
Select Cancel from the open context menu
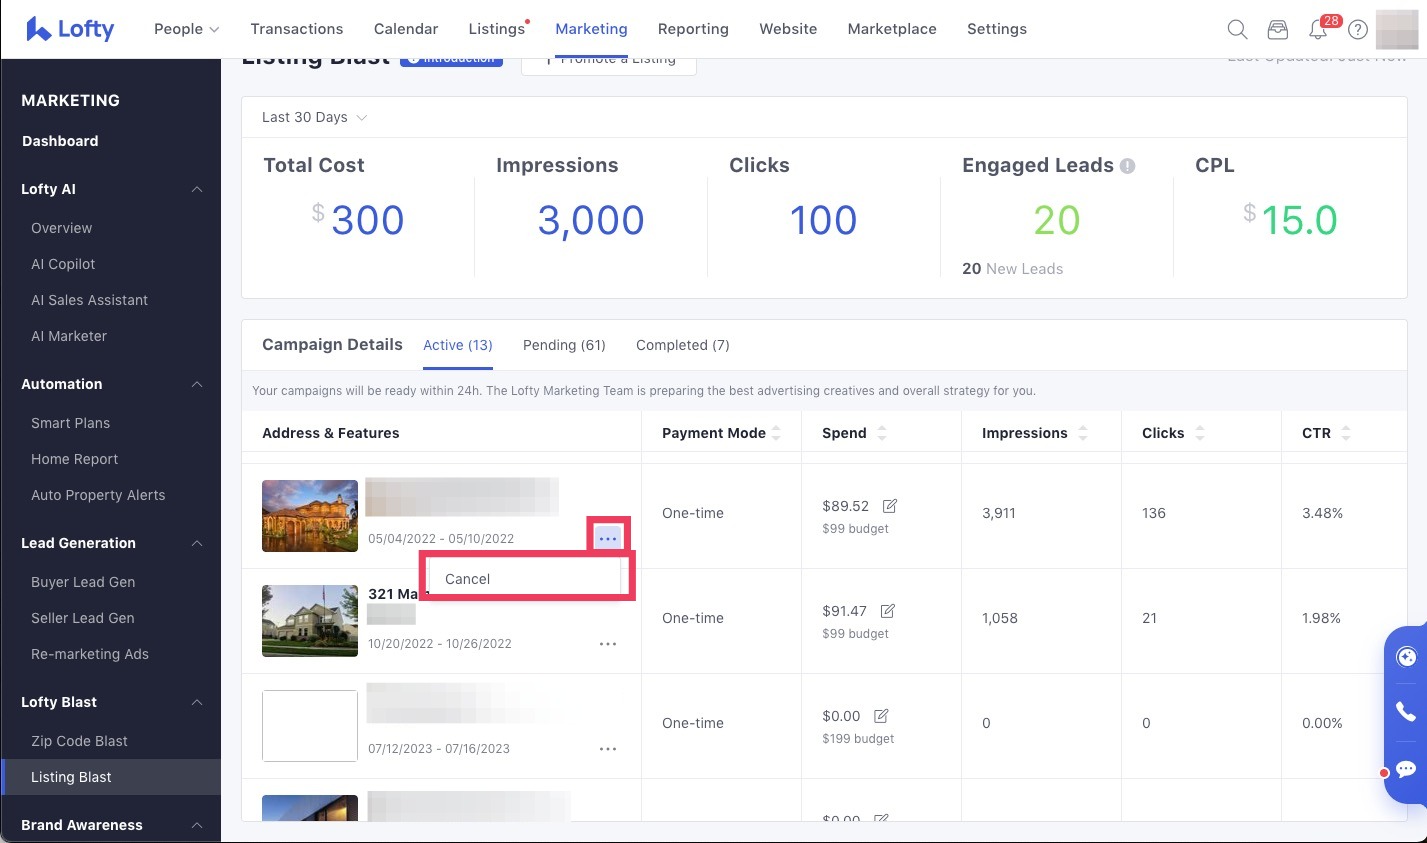(x=467, y=578)
